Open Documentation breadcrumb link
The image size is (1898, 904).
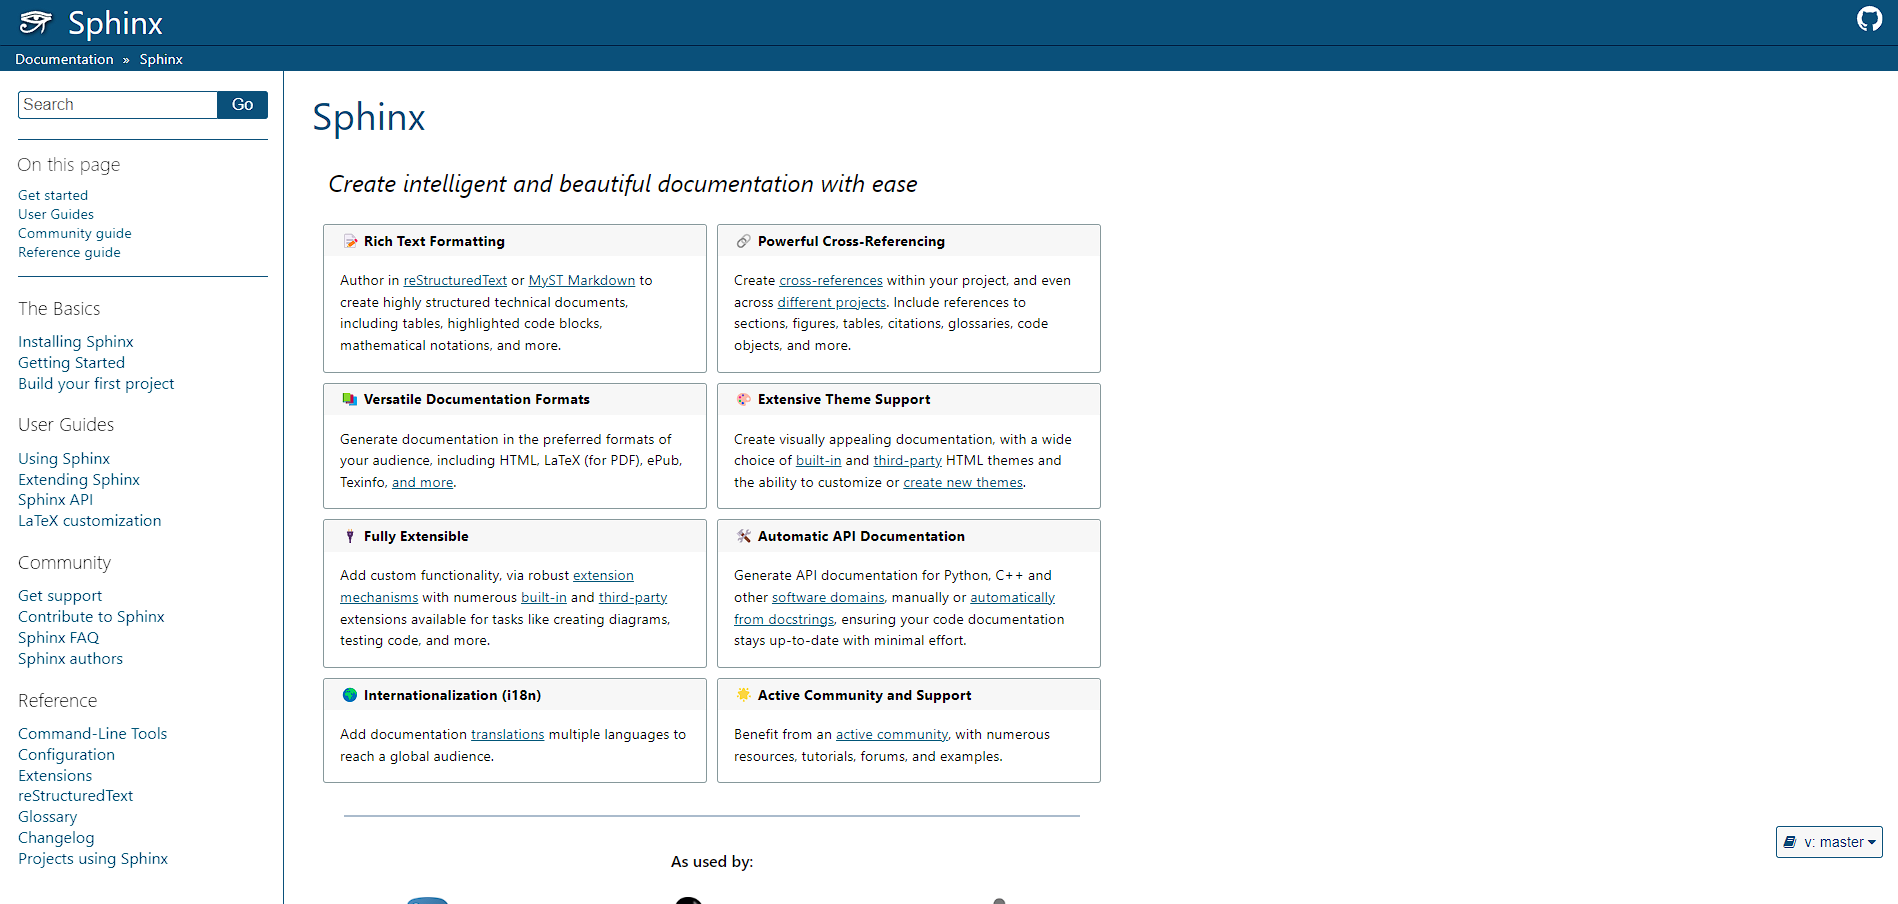pyautogui.click(x=64, y=59)
